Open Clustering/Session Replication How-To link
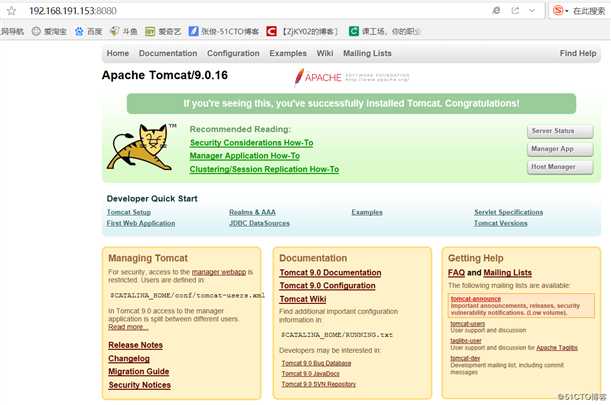Image resolution: width=611 pixels, height=405 pixels. pyautogui.click(x=264, y=169)
